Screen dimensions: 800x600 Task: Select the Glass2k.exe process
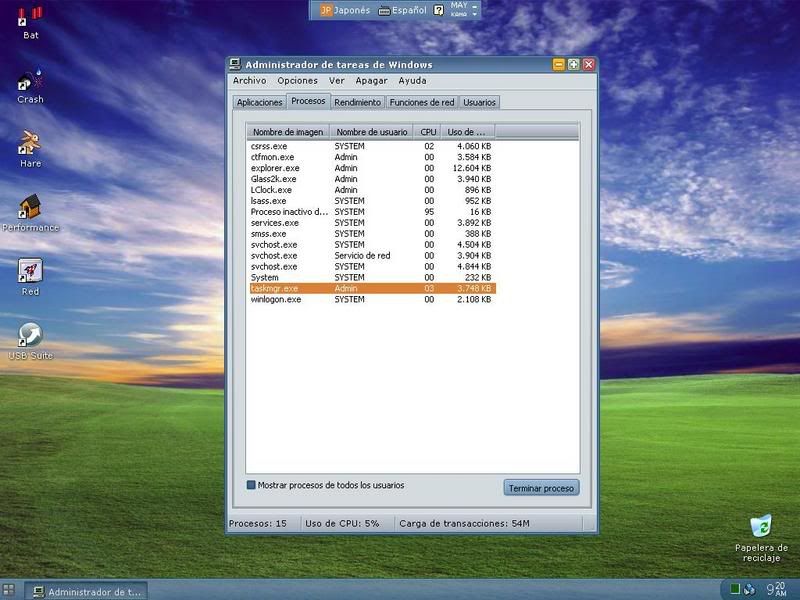tap(371, 179)
